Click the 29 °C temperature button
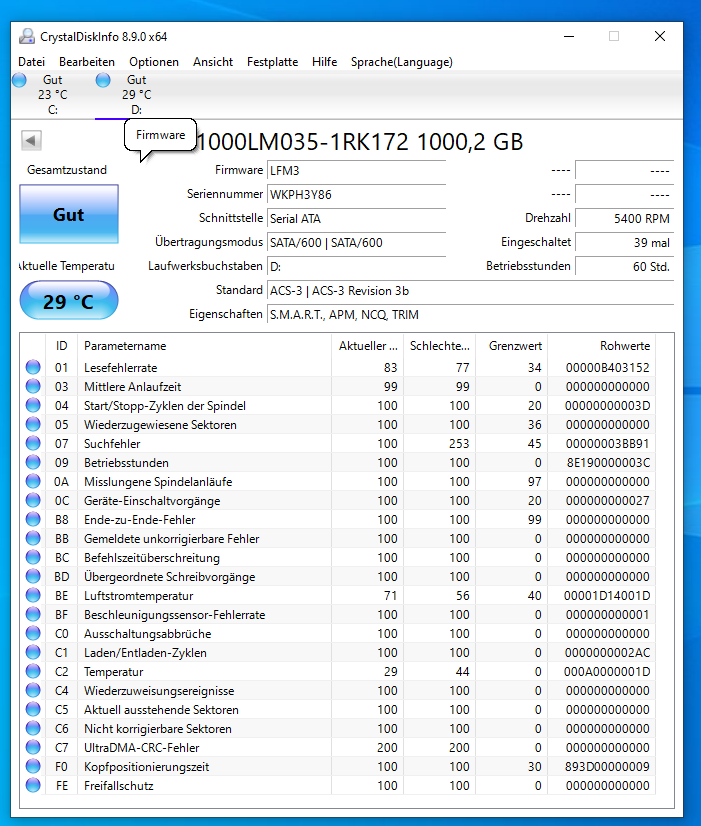 69,300
